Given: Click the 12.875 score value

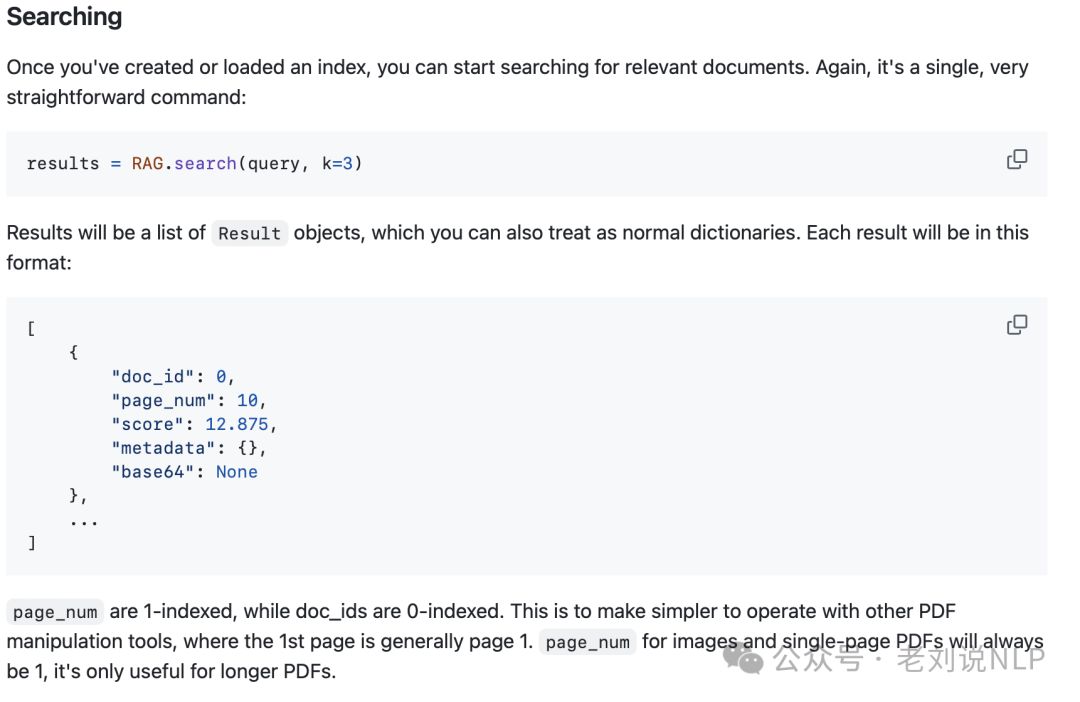Looking at the screenshot, I should click(x=236, y=424).
